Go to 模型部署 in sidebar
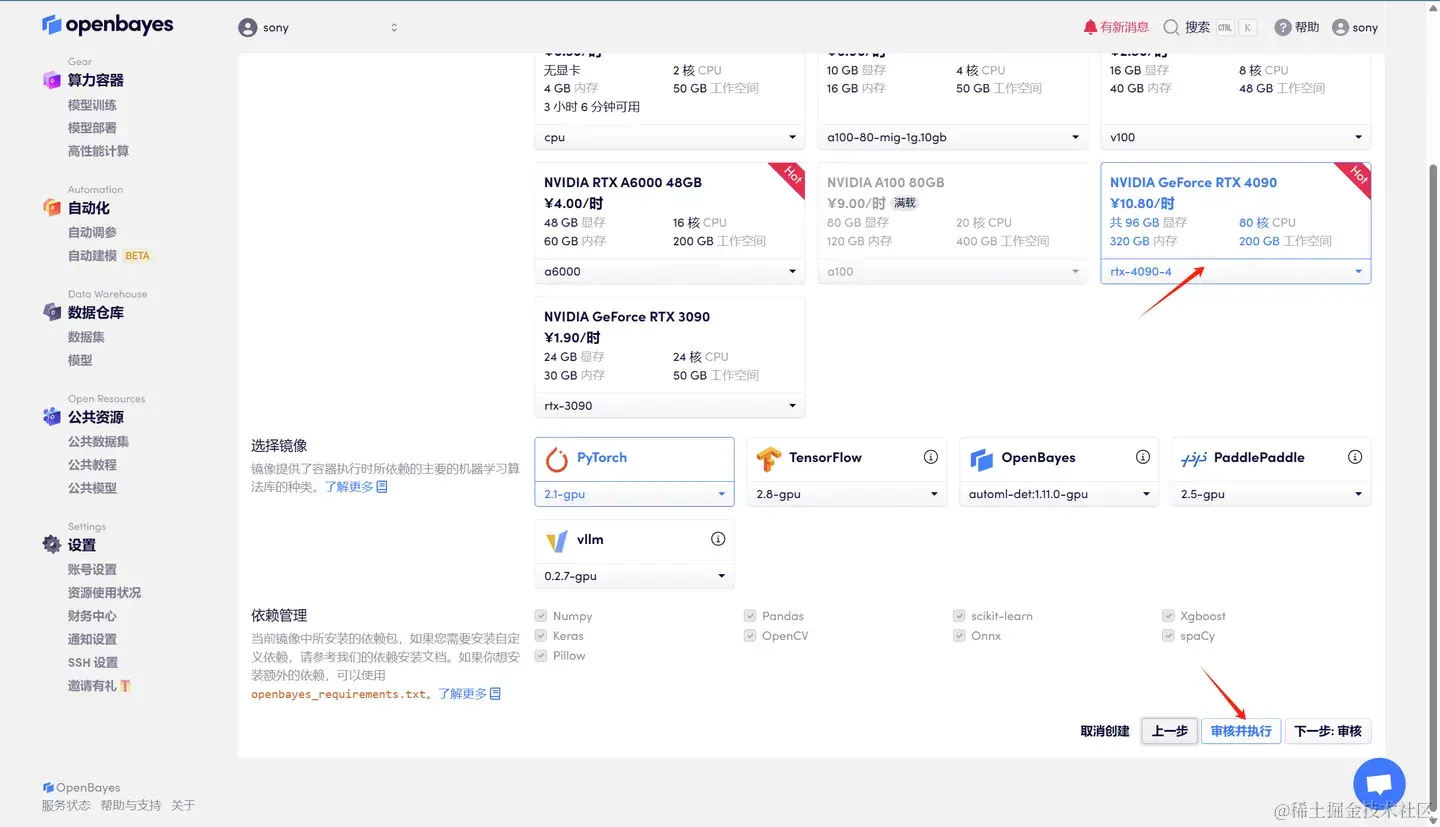Screen dimensions: 1440x827 (92, 128)
